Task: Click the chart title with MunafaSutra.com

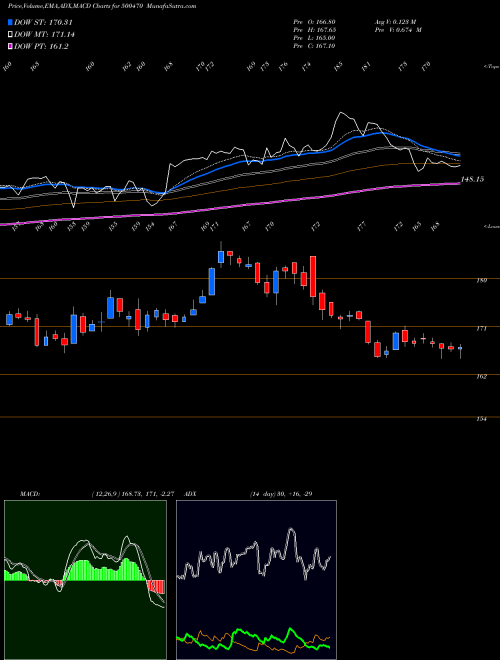Action: click(102, 6)
